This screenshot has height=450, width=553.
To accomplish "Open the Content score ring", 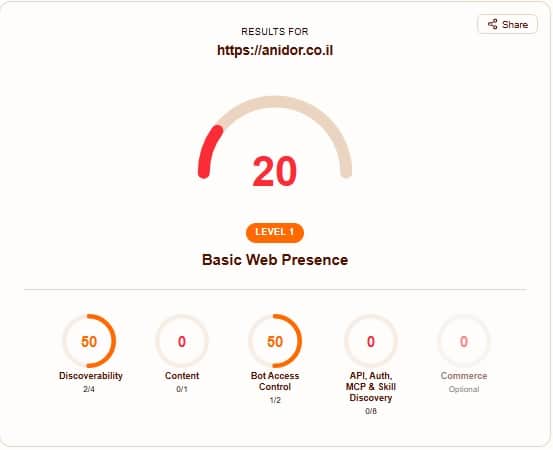I will 182,341.
